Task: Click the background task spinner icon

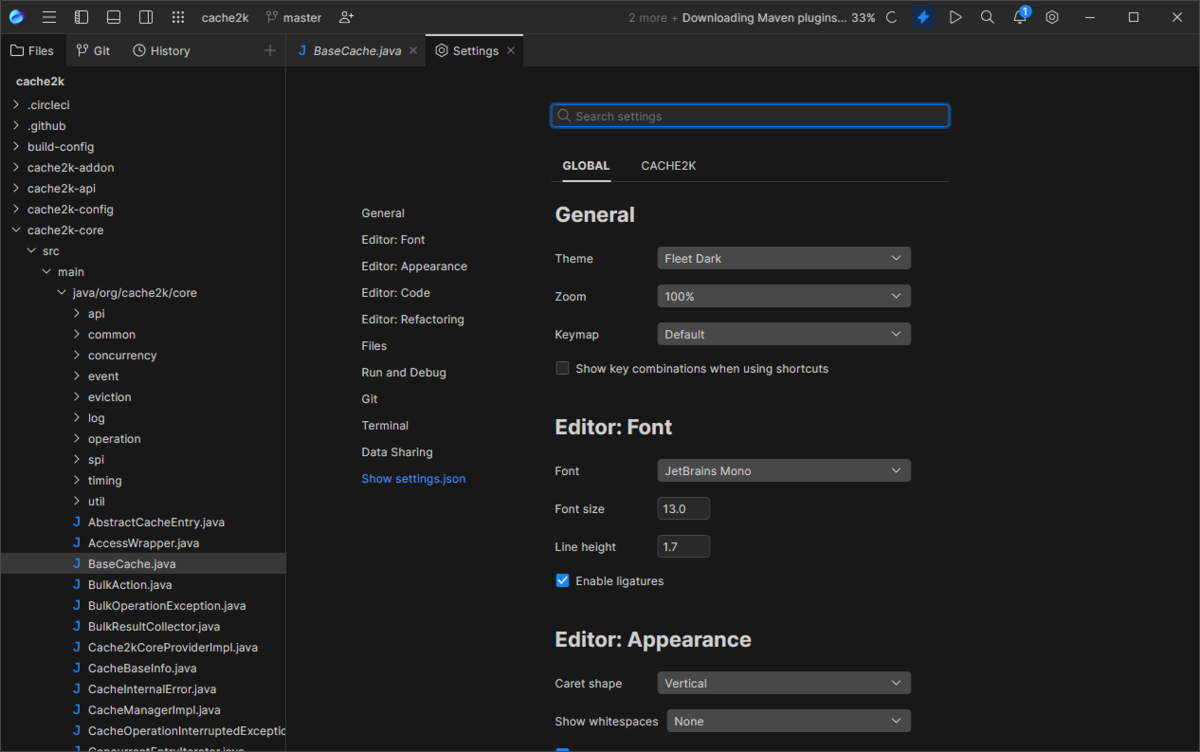Action: pos(891,17)
